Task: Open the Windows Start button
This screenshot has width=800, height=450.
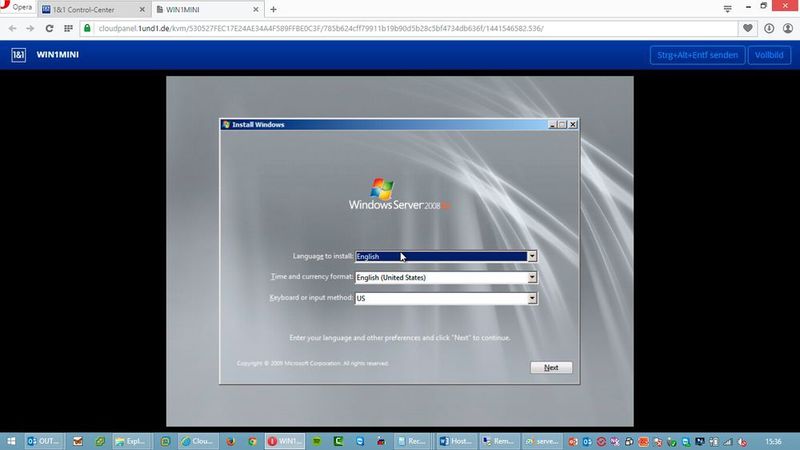Action: click(x=11, y=441)
